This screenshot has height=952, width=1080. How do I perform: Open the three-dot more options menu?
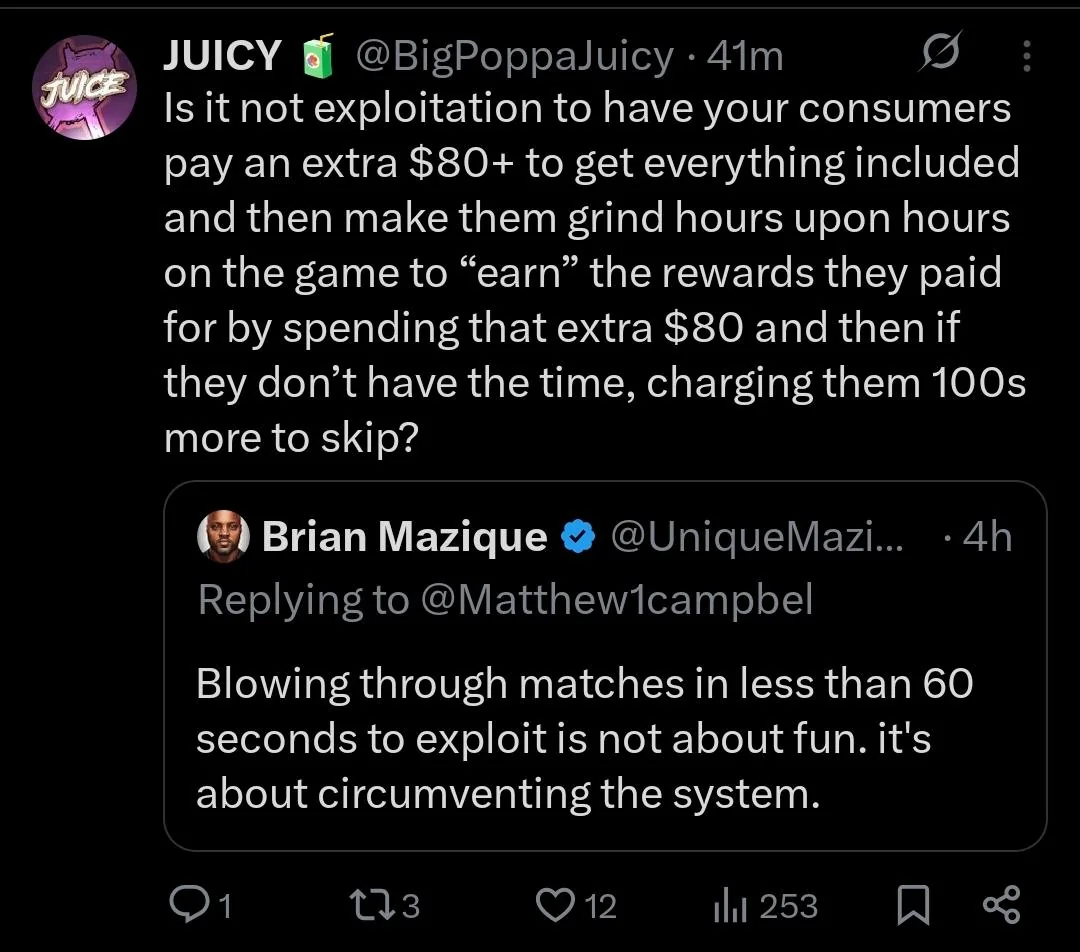click(1026, 56)
